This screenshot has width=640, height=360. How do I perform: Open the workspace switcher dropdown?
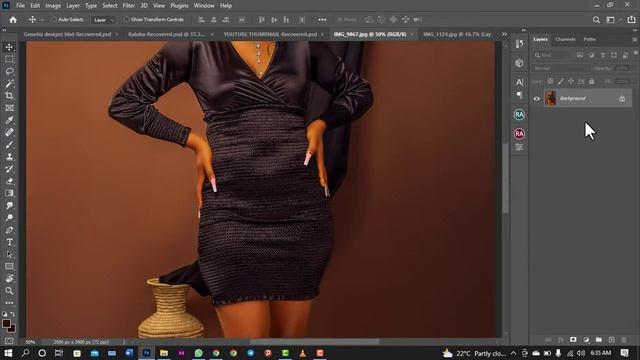(x=613, y=20)
